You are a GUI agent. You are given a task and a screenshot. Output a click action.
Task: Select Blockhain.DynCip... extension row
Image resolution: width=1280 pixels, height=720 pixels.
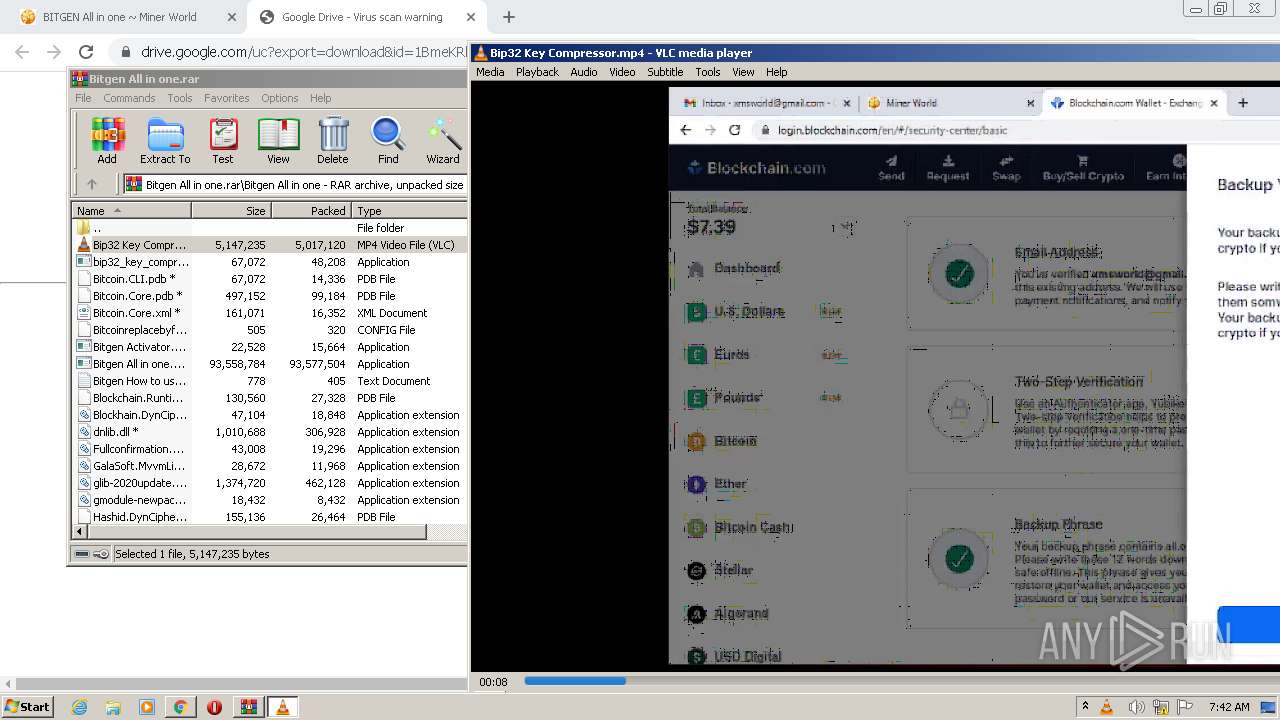(270, 415)
